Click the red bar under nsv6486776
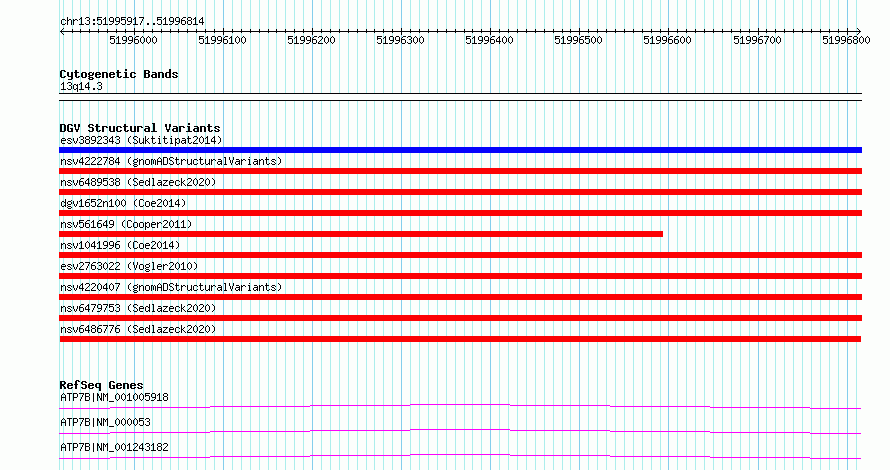The width and height of the screenshot is (890, 470). click(x=460, y=339)
